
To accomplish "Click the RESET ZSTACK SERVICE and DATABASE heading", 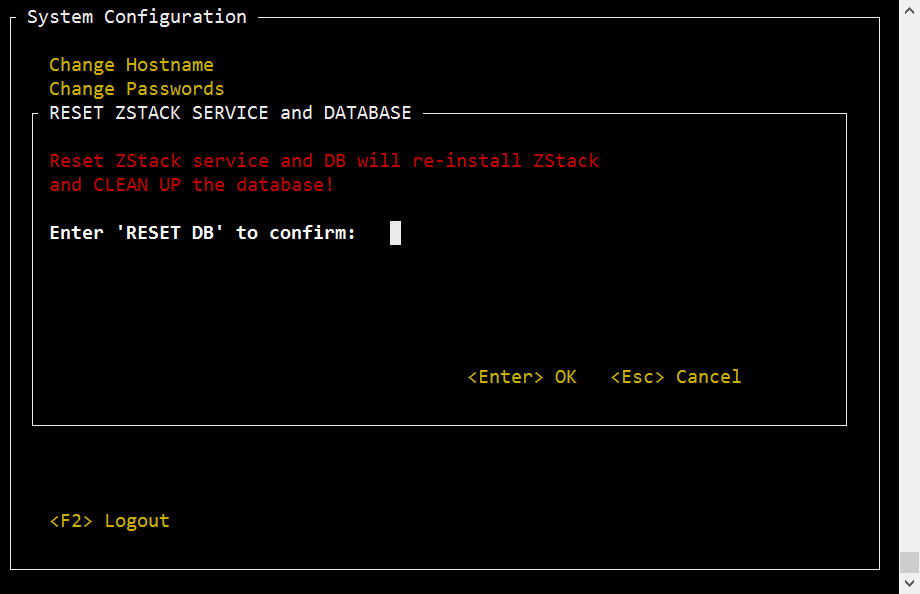I will pos(230,113).
